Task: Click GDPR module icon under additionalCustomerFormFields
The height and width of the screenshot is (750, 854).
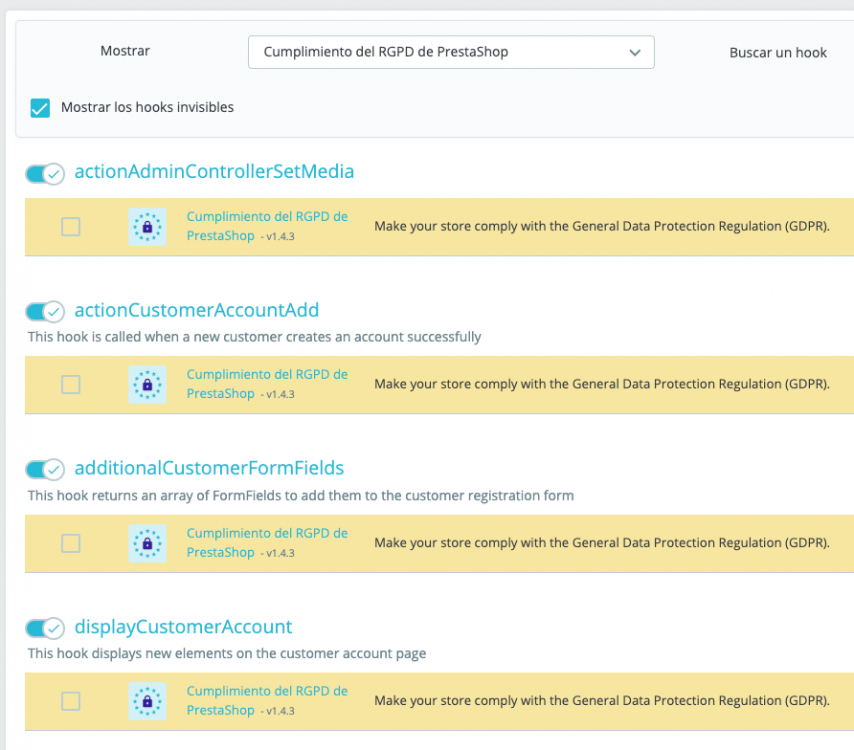Action: click(x=147, y=543)
